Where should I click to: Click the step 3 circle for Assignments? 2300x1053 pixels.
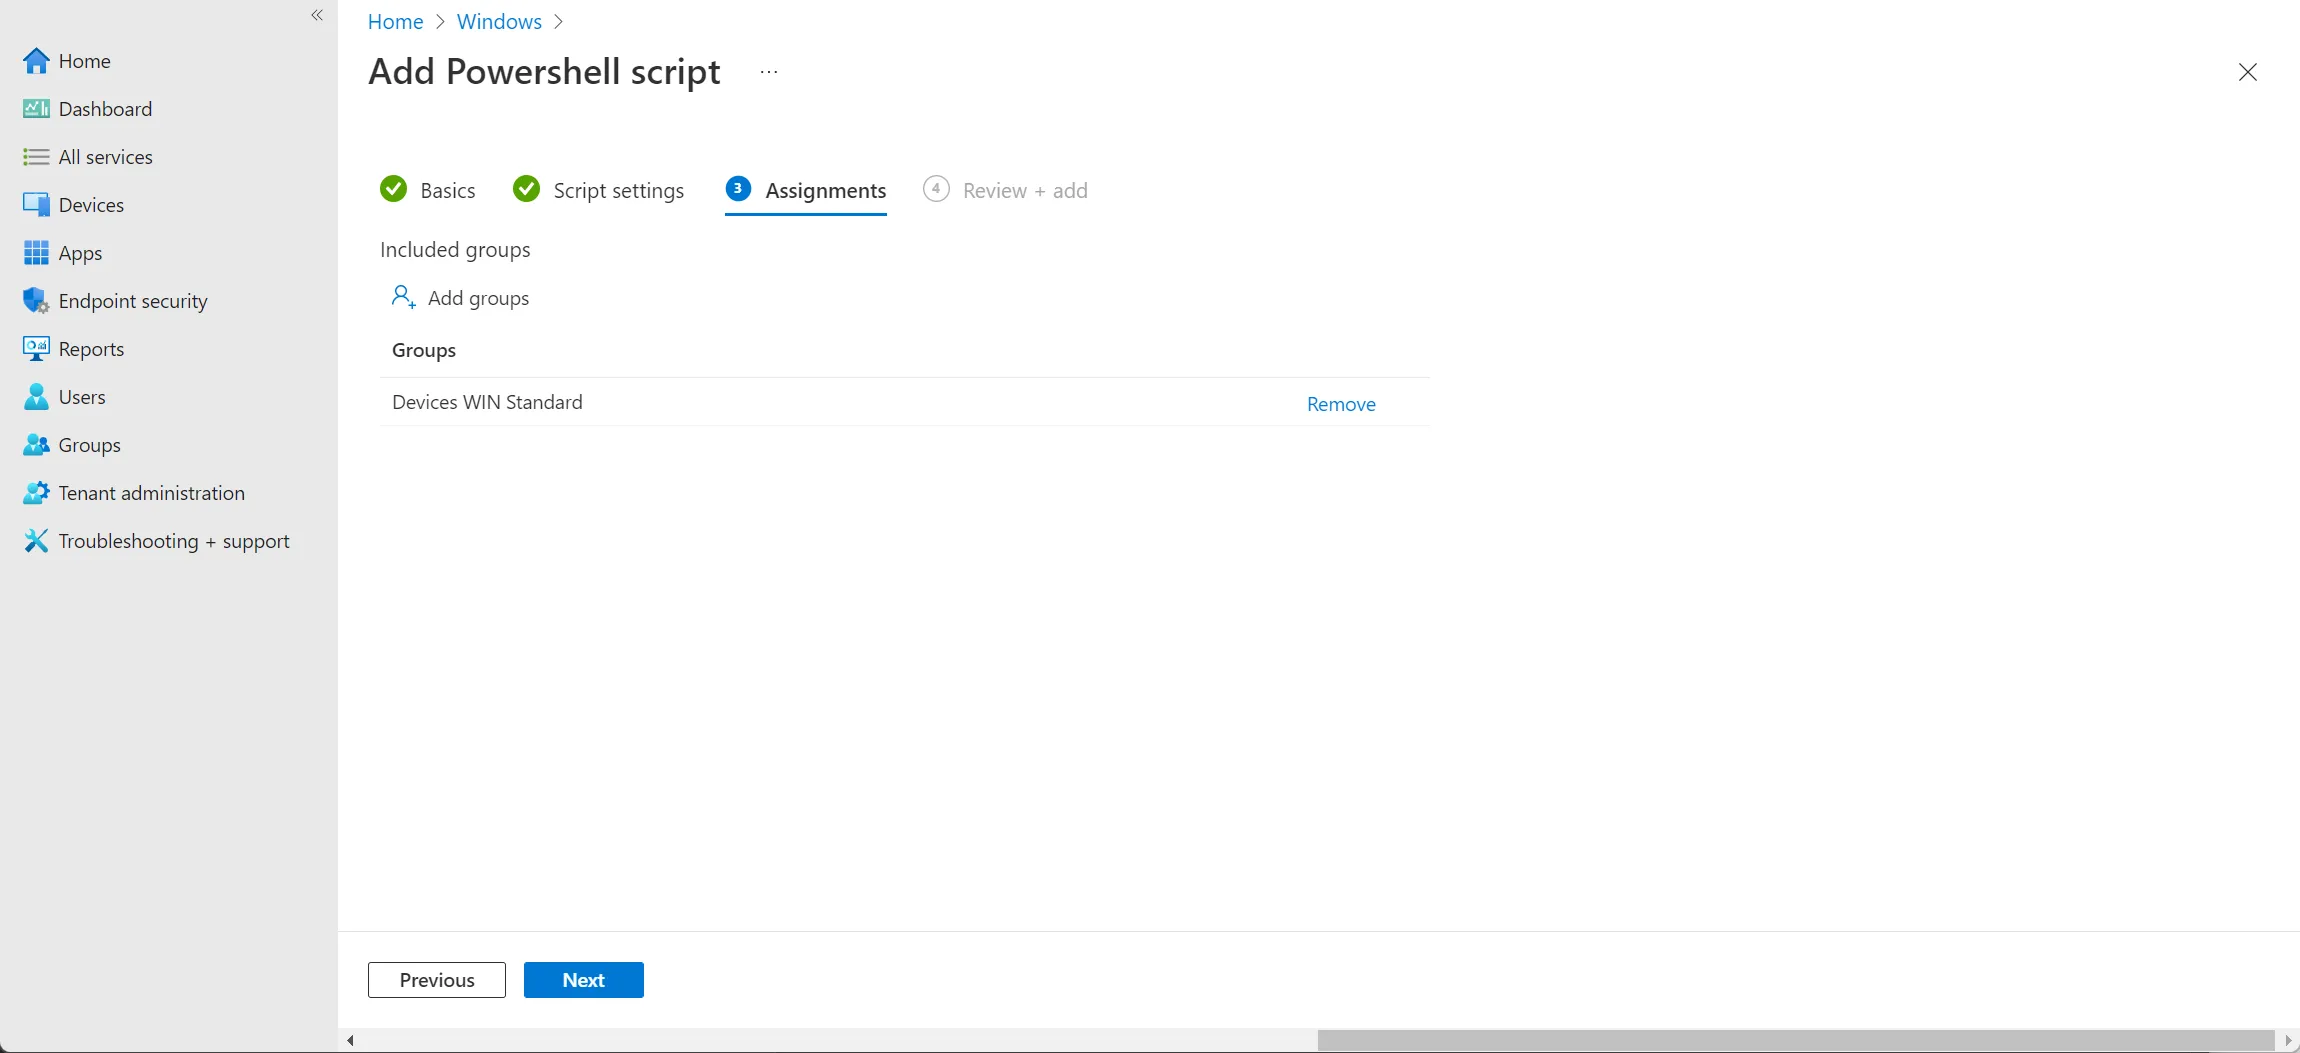pyautogui.click(x=738, y=188)
